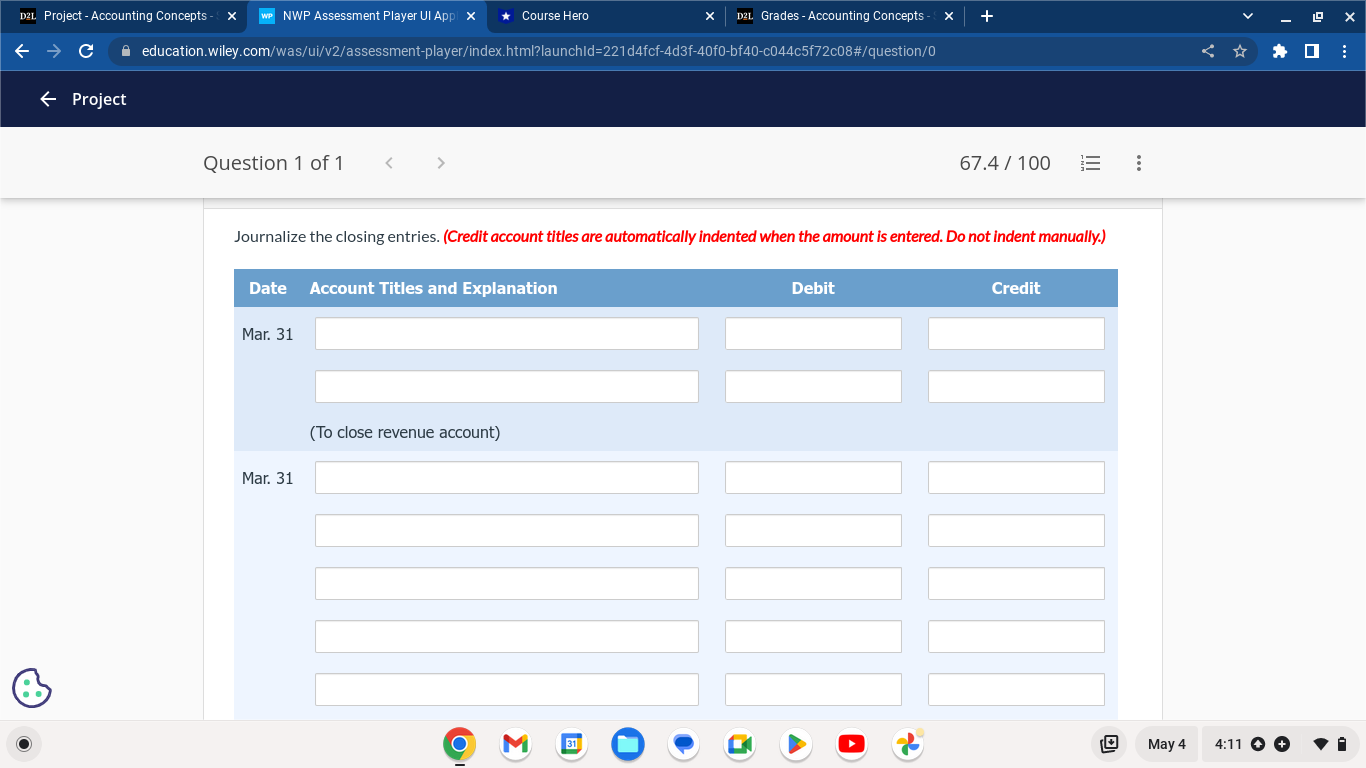Open Chrome extensions puzzle icon
This screenshot has width=1366, height=768.
[1280, 50]
